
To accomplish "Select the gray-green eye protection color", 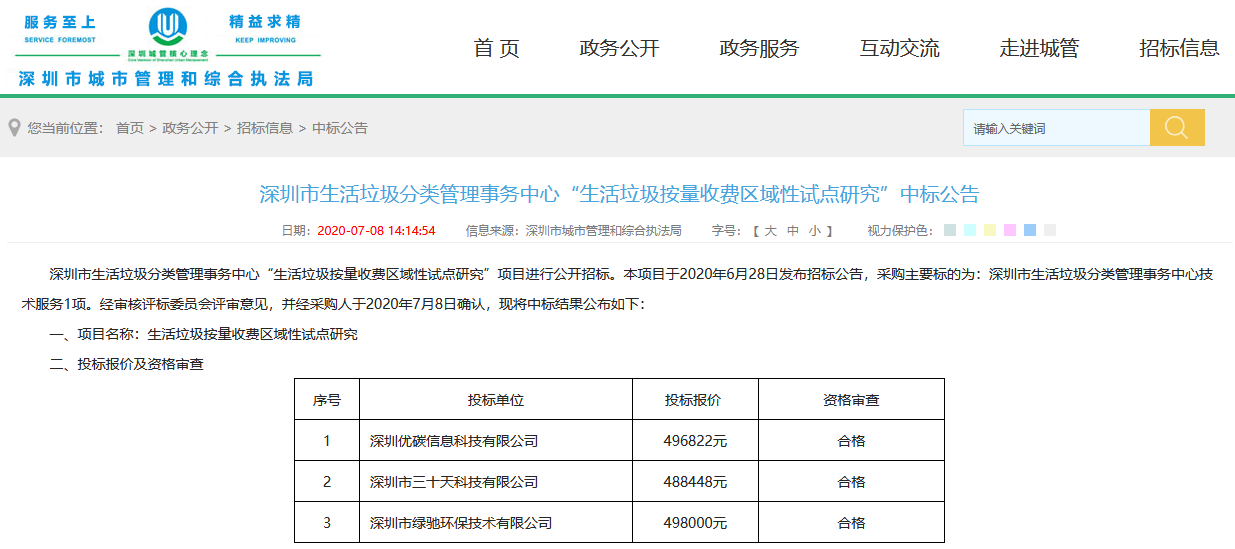I will [950, 231].
